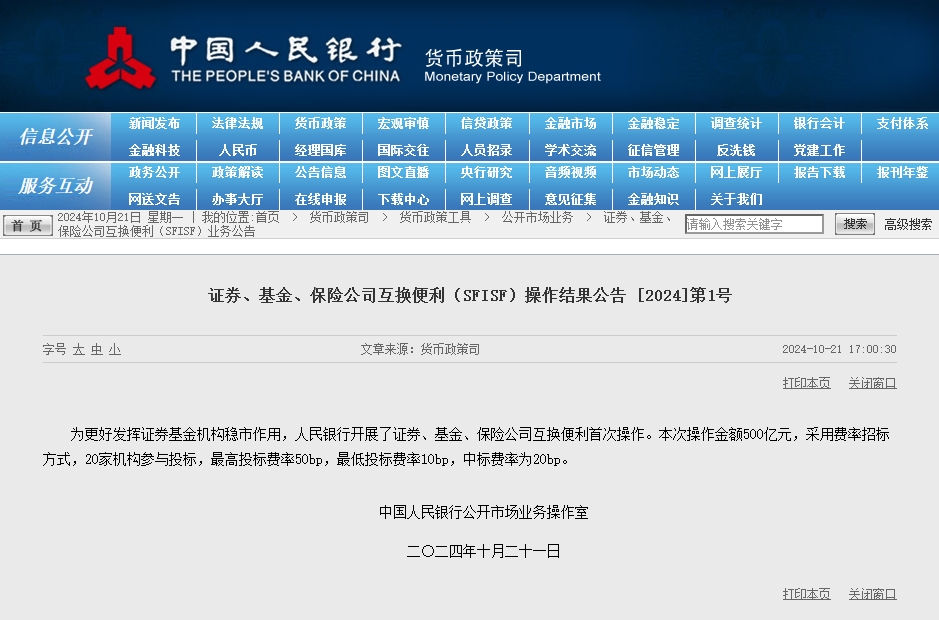The image size is (939, 620).
Task: Open the 证券、基金、保险公司互换便利 breadcrumb
Action: pyautogui.click(x=637, y=217)
